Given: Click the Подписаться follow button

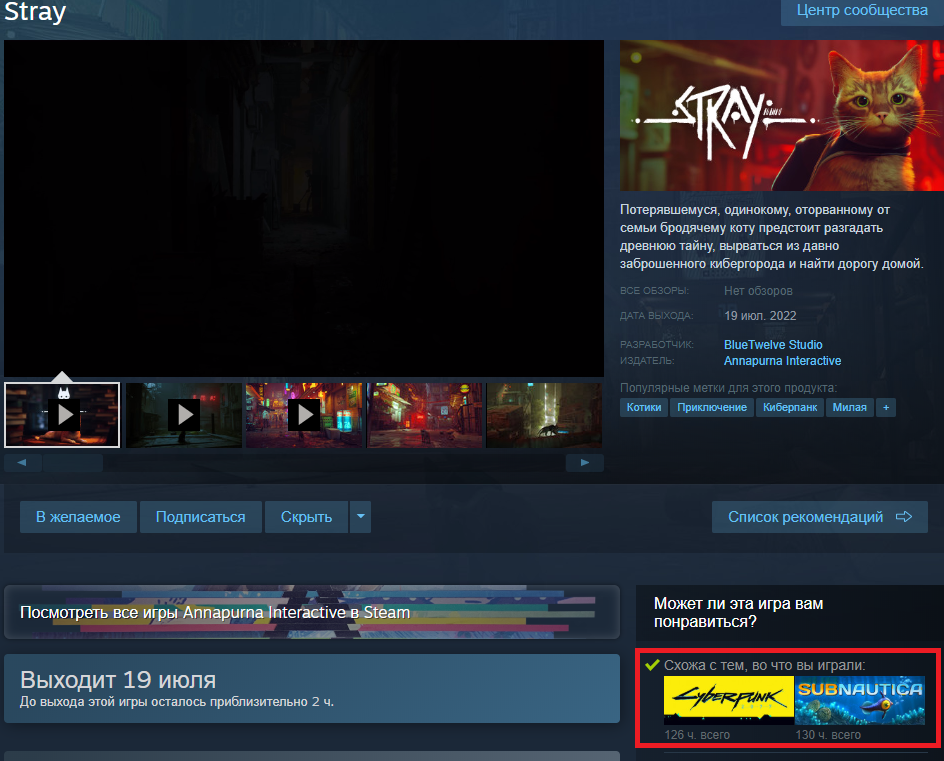Looking at the screenshot, I should point(200,517).
